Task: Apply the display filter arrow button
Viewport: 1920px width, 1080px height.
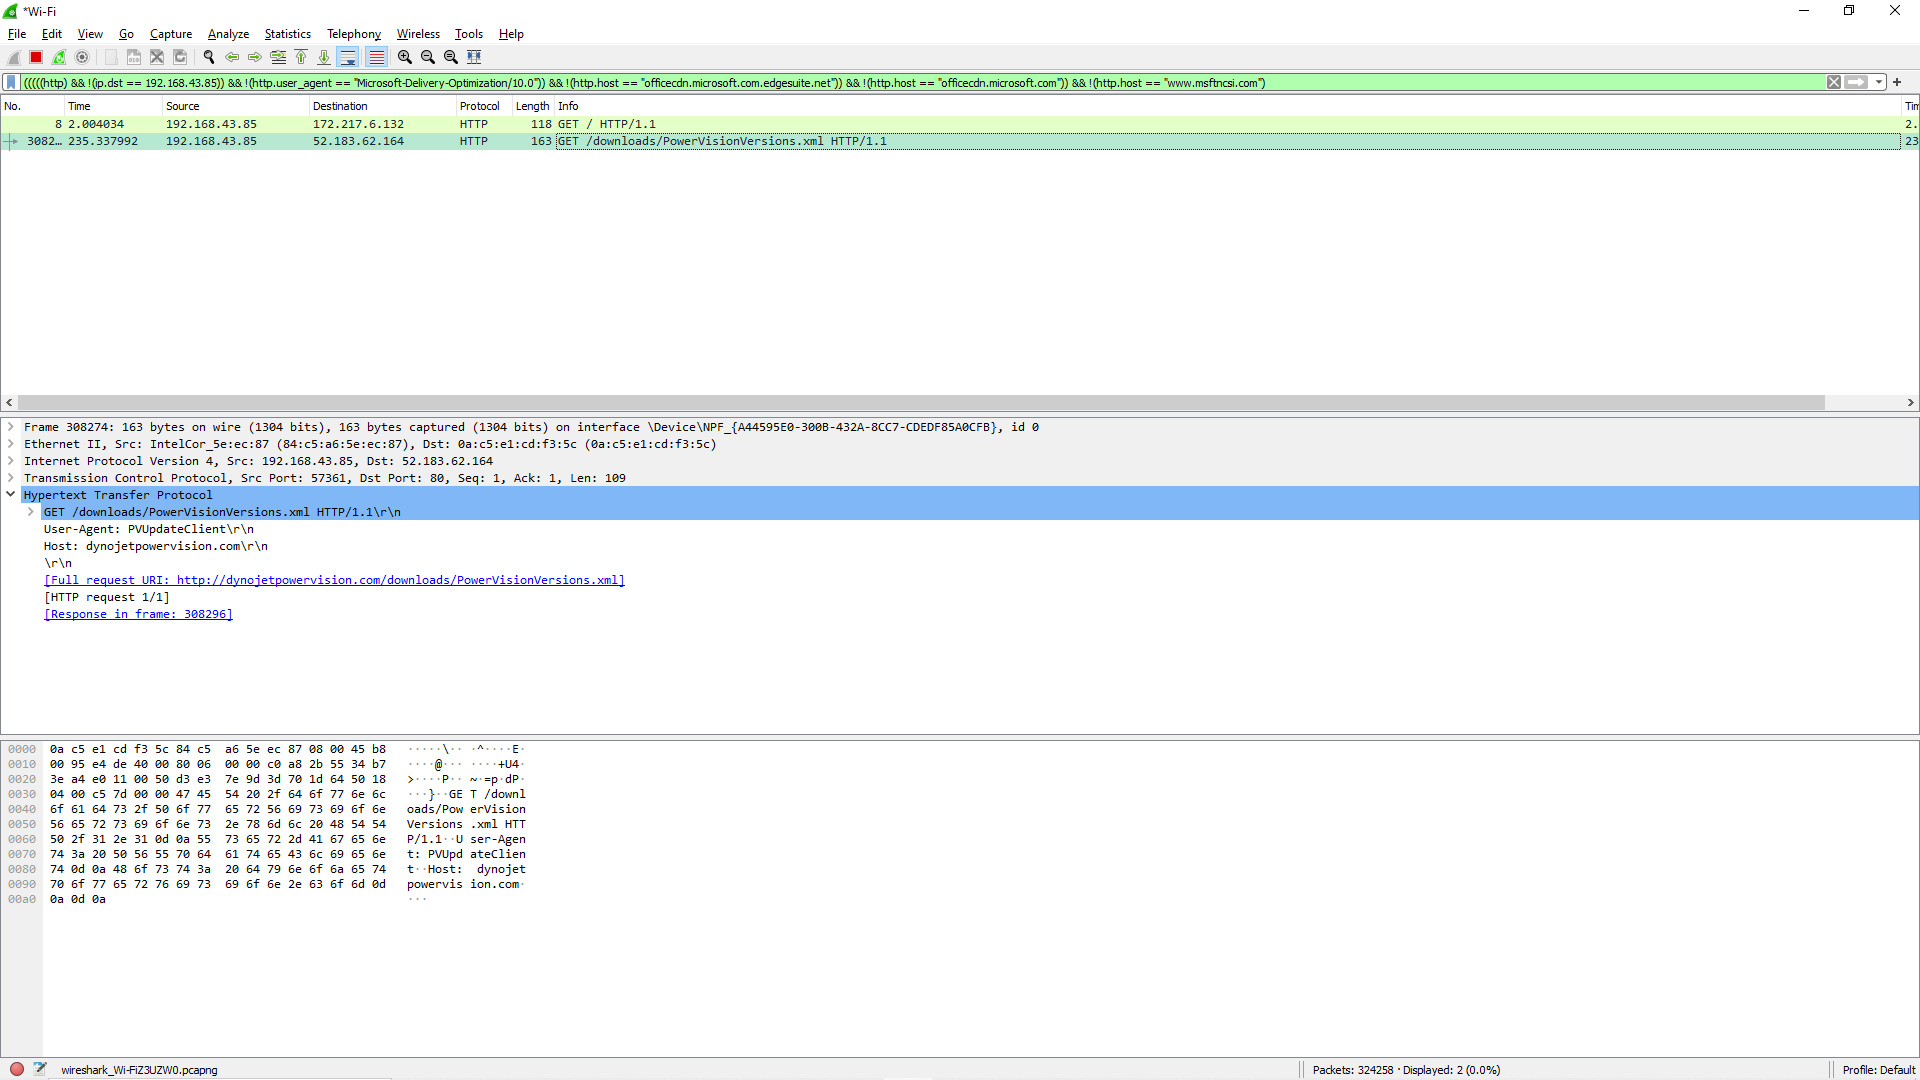Action: coord(1856,82)
